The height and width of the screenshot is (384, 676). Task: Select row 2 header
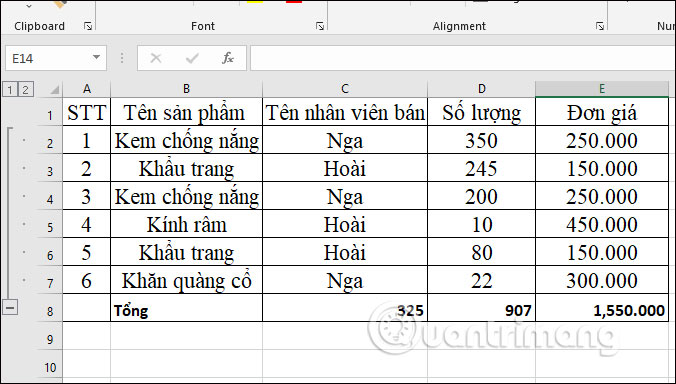click(x=50, y=140)
